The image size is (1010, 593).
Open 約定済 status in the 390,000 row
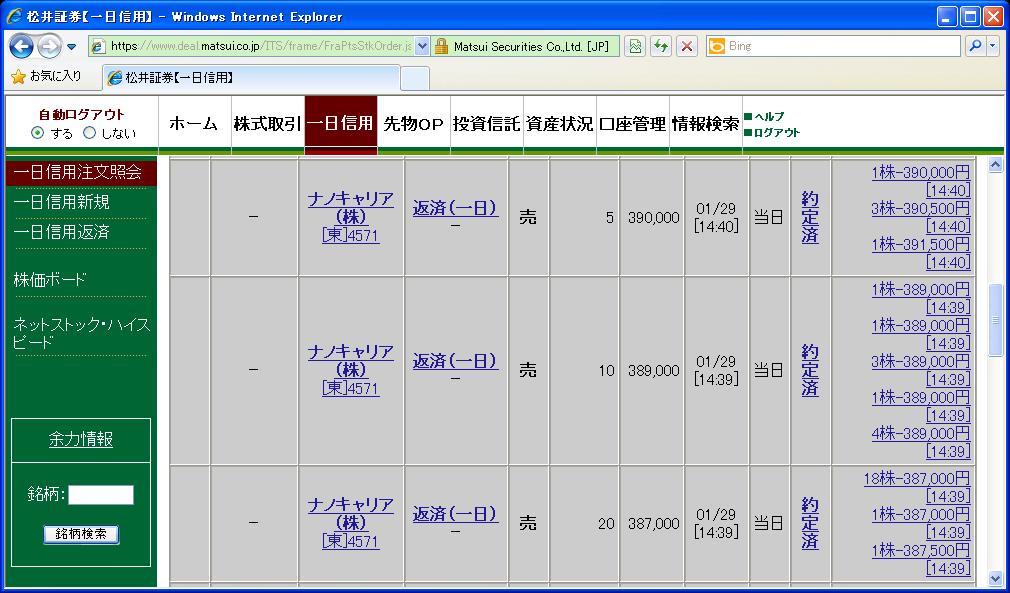810,218
